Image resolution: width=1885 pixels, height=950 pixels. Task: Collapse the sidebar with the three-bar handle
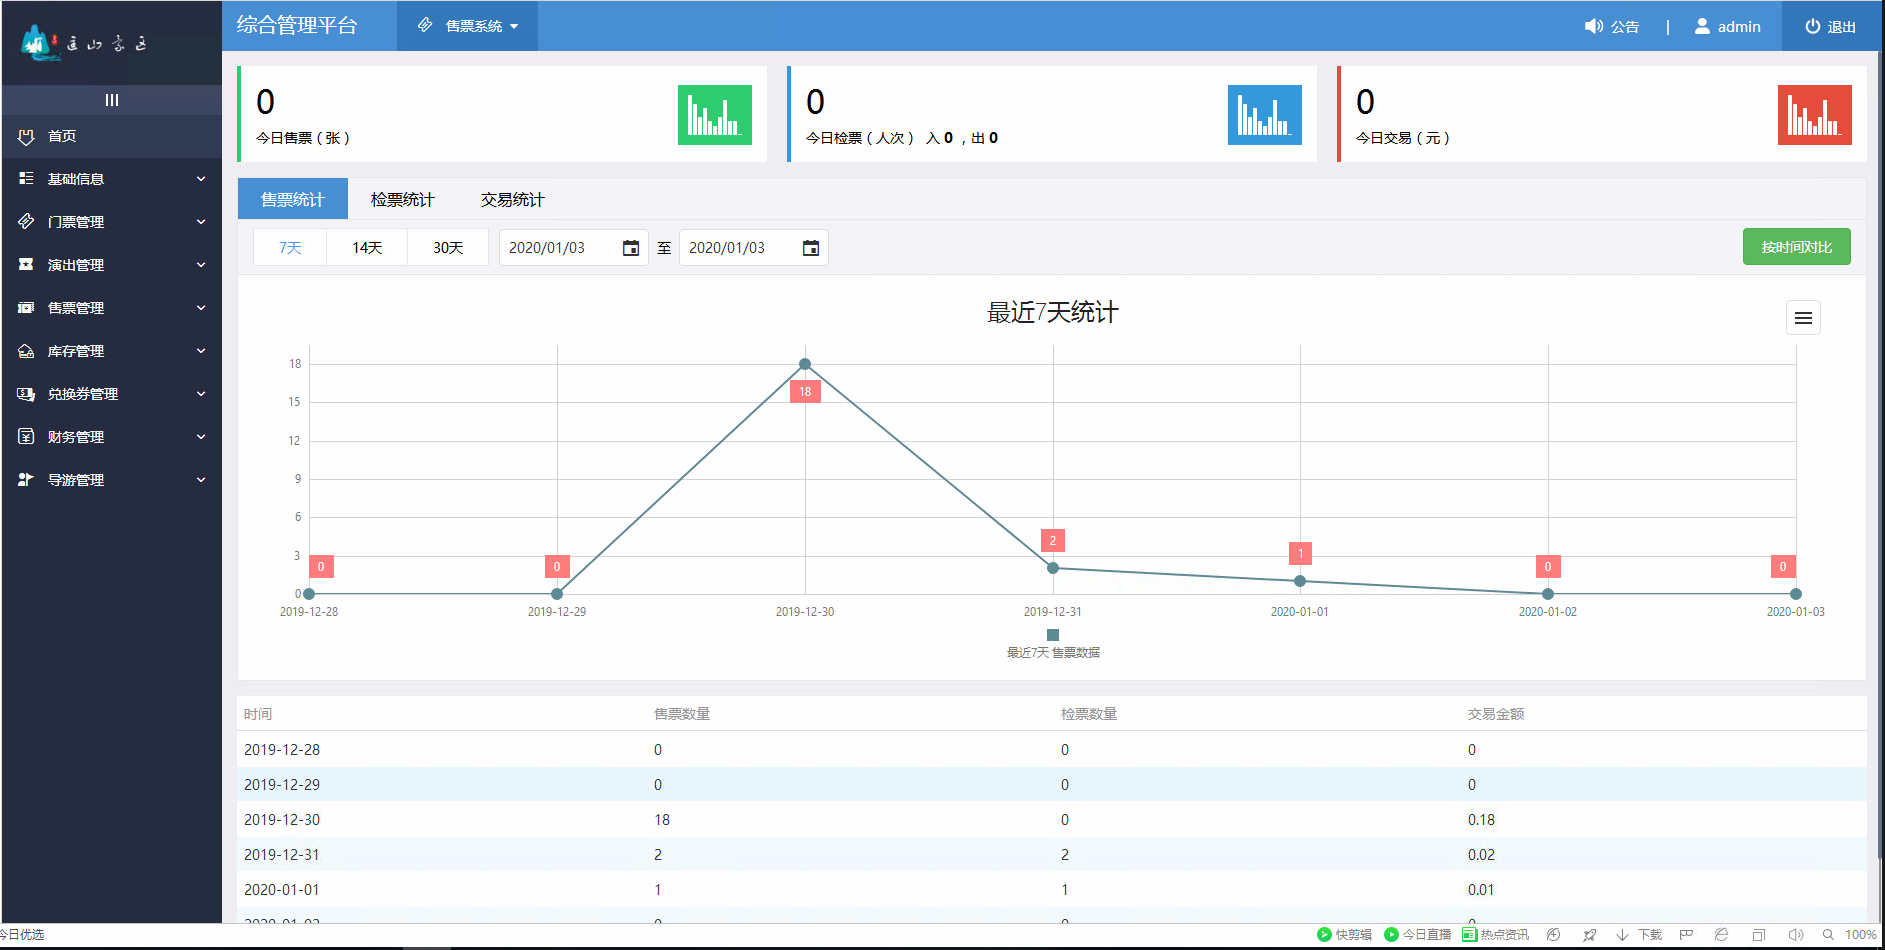[112, 100]
